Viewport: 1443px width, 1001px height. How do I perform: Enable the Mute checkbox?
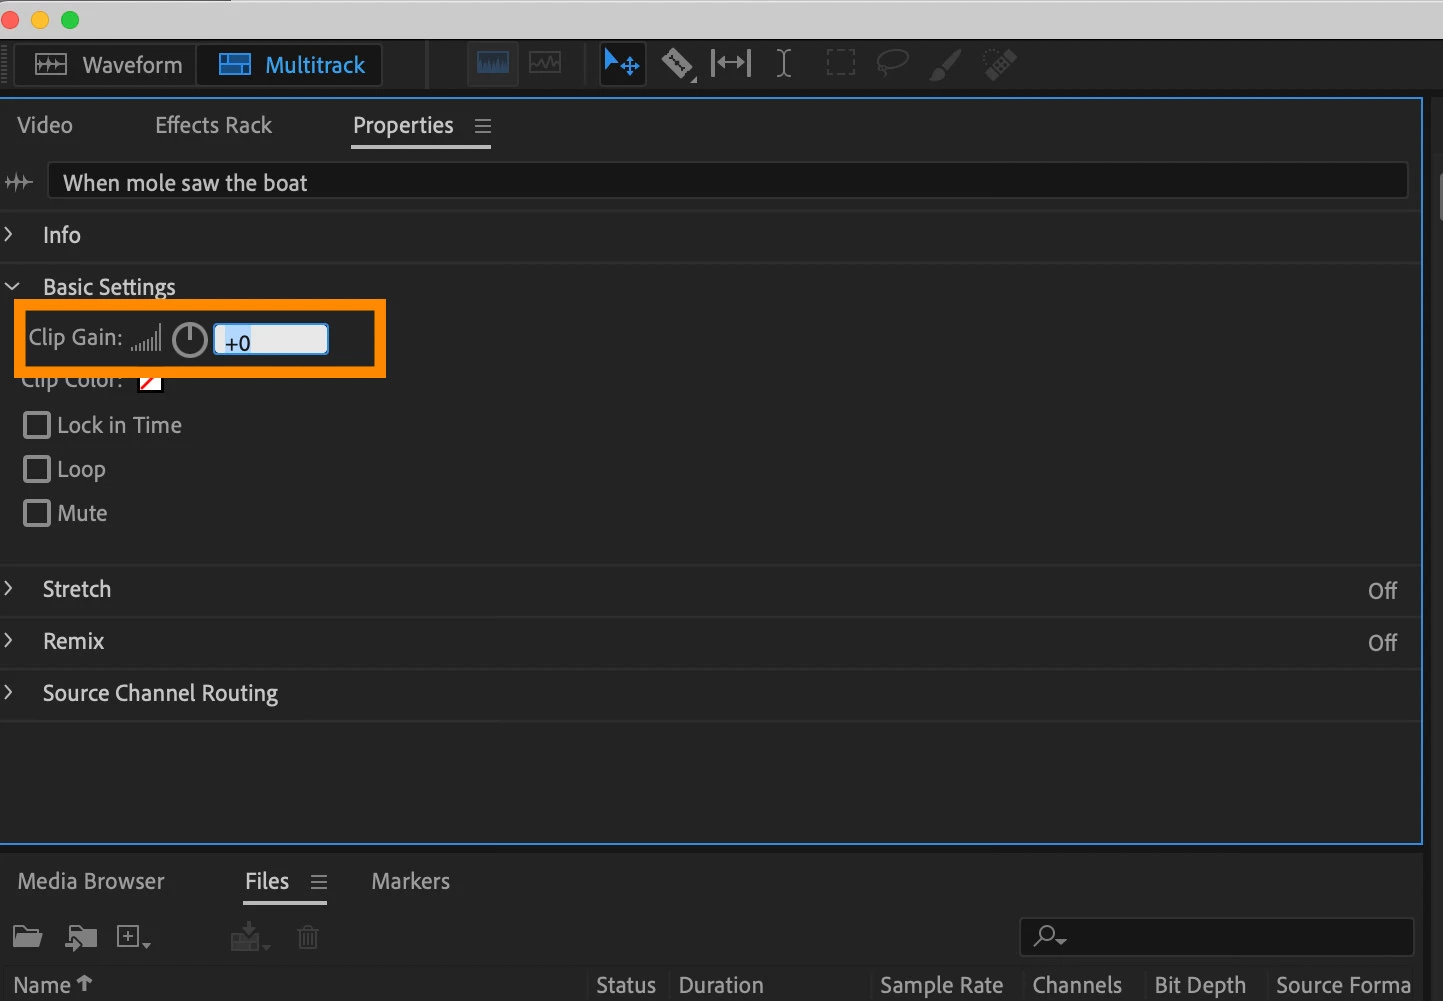pyautogui.click(x=37, y=513)
